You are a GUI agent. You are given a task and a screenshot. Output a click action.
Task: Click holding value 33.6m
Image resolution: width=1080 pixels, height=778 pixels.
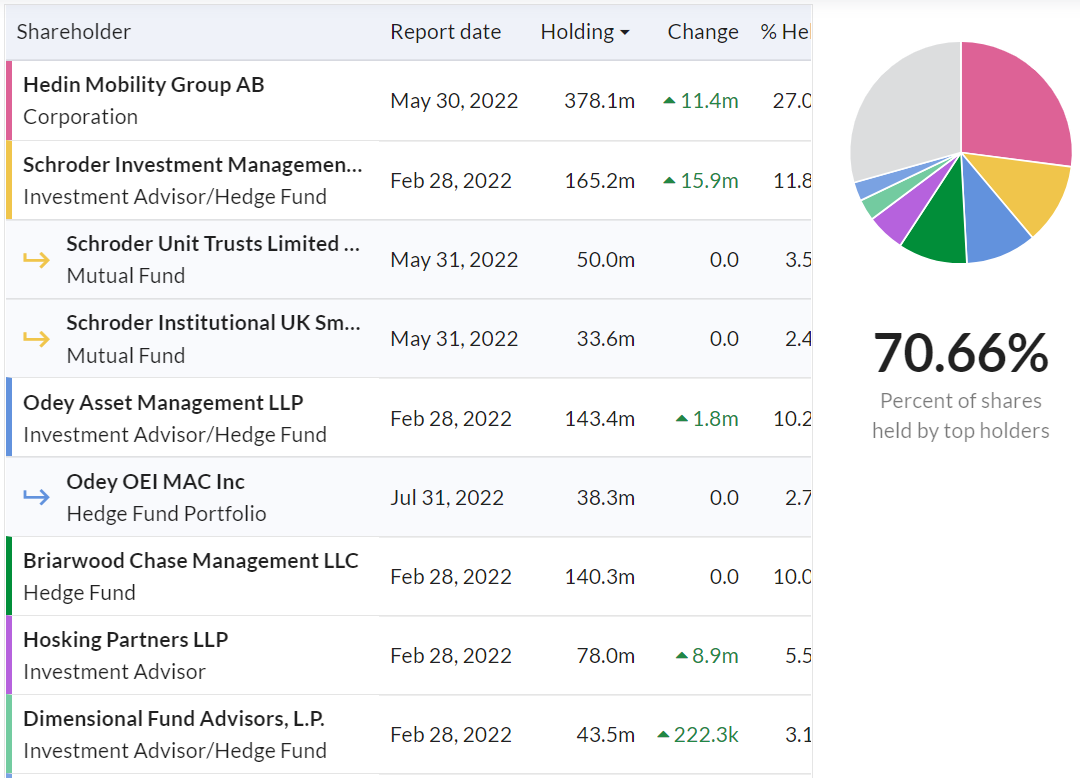[605, 339]
